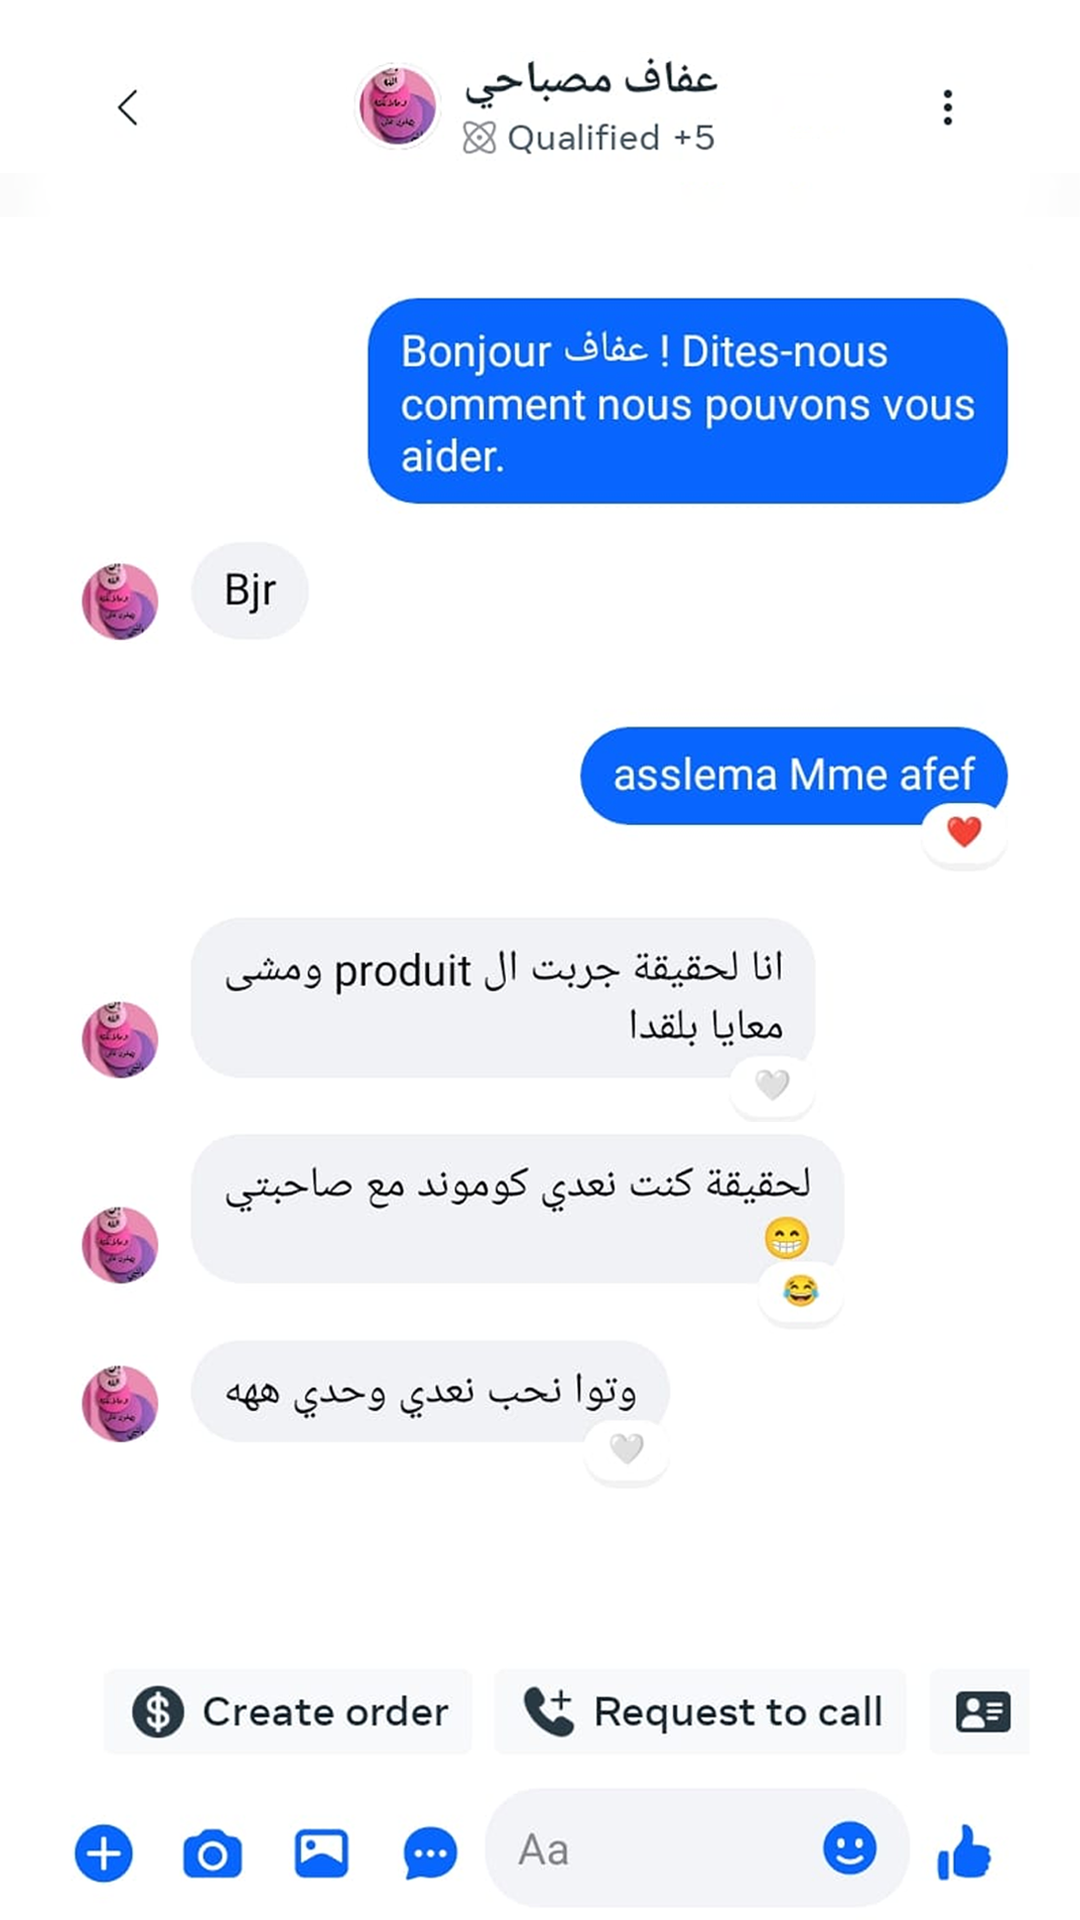Open the emoji picker smiley
The width and height of the screenshot is (1080, 1920).
[850, 1847]
